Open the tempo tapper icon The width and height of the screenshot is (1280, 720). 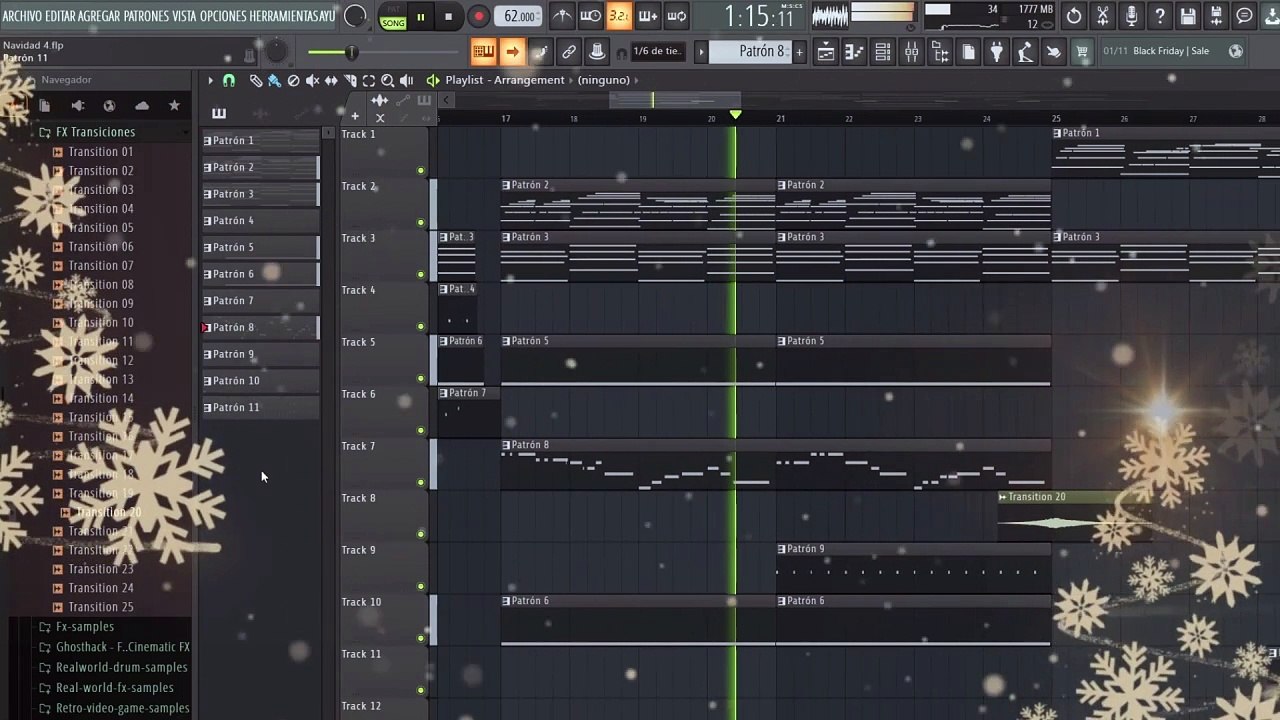[x=1025, y=52]
